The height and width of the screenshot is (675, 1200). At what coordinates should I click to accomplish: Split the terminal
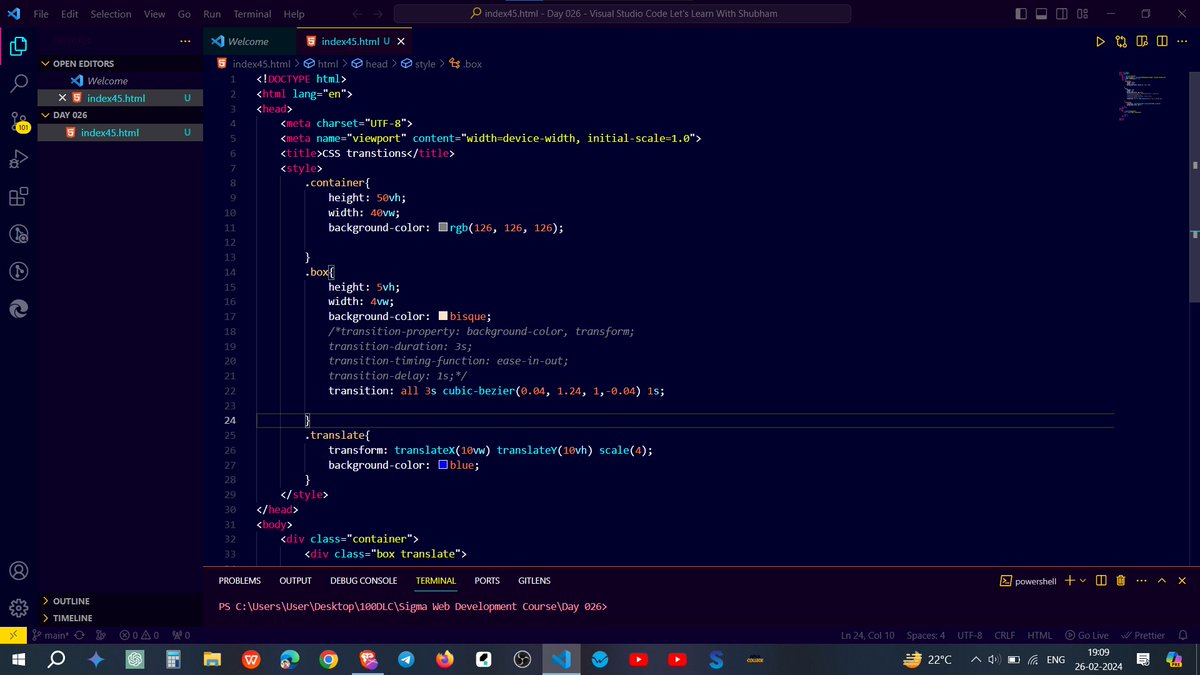coord(1100,580)
